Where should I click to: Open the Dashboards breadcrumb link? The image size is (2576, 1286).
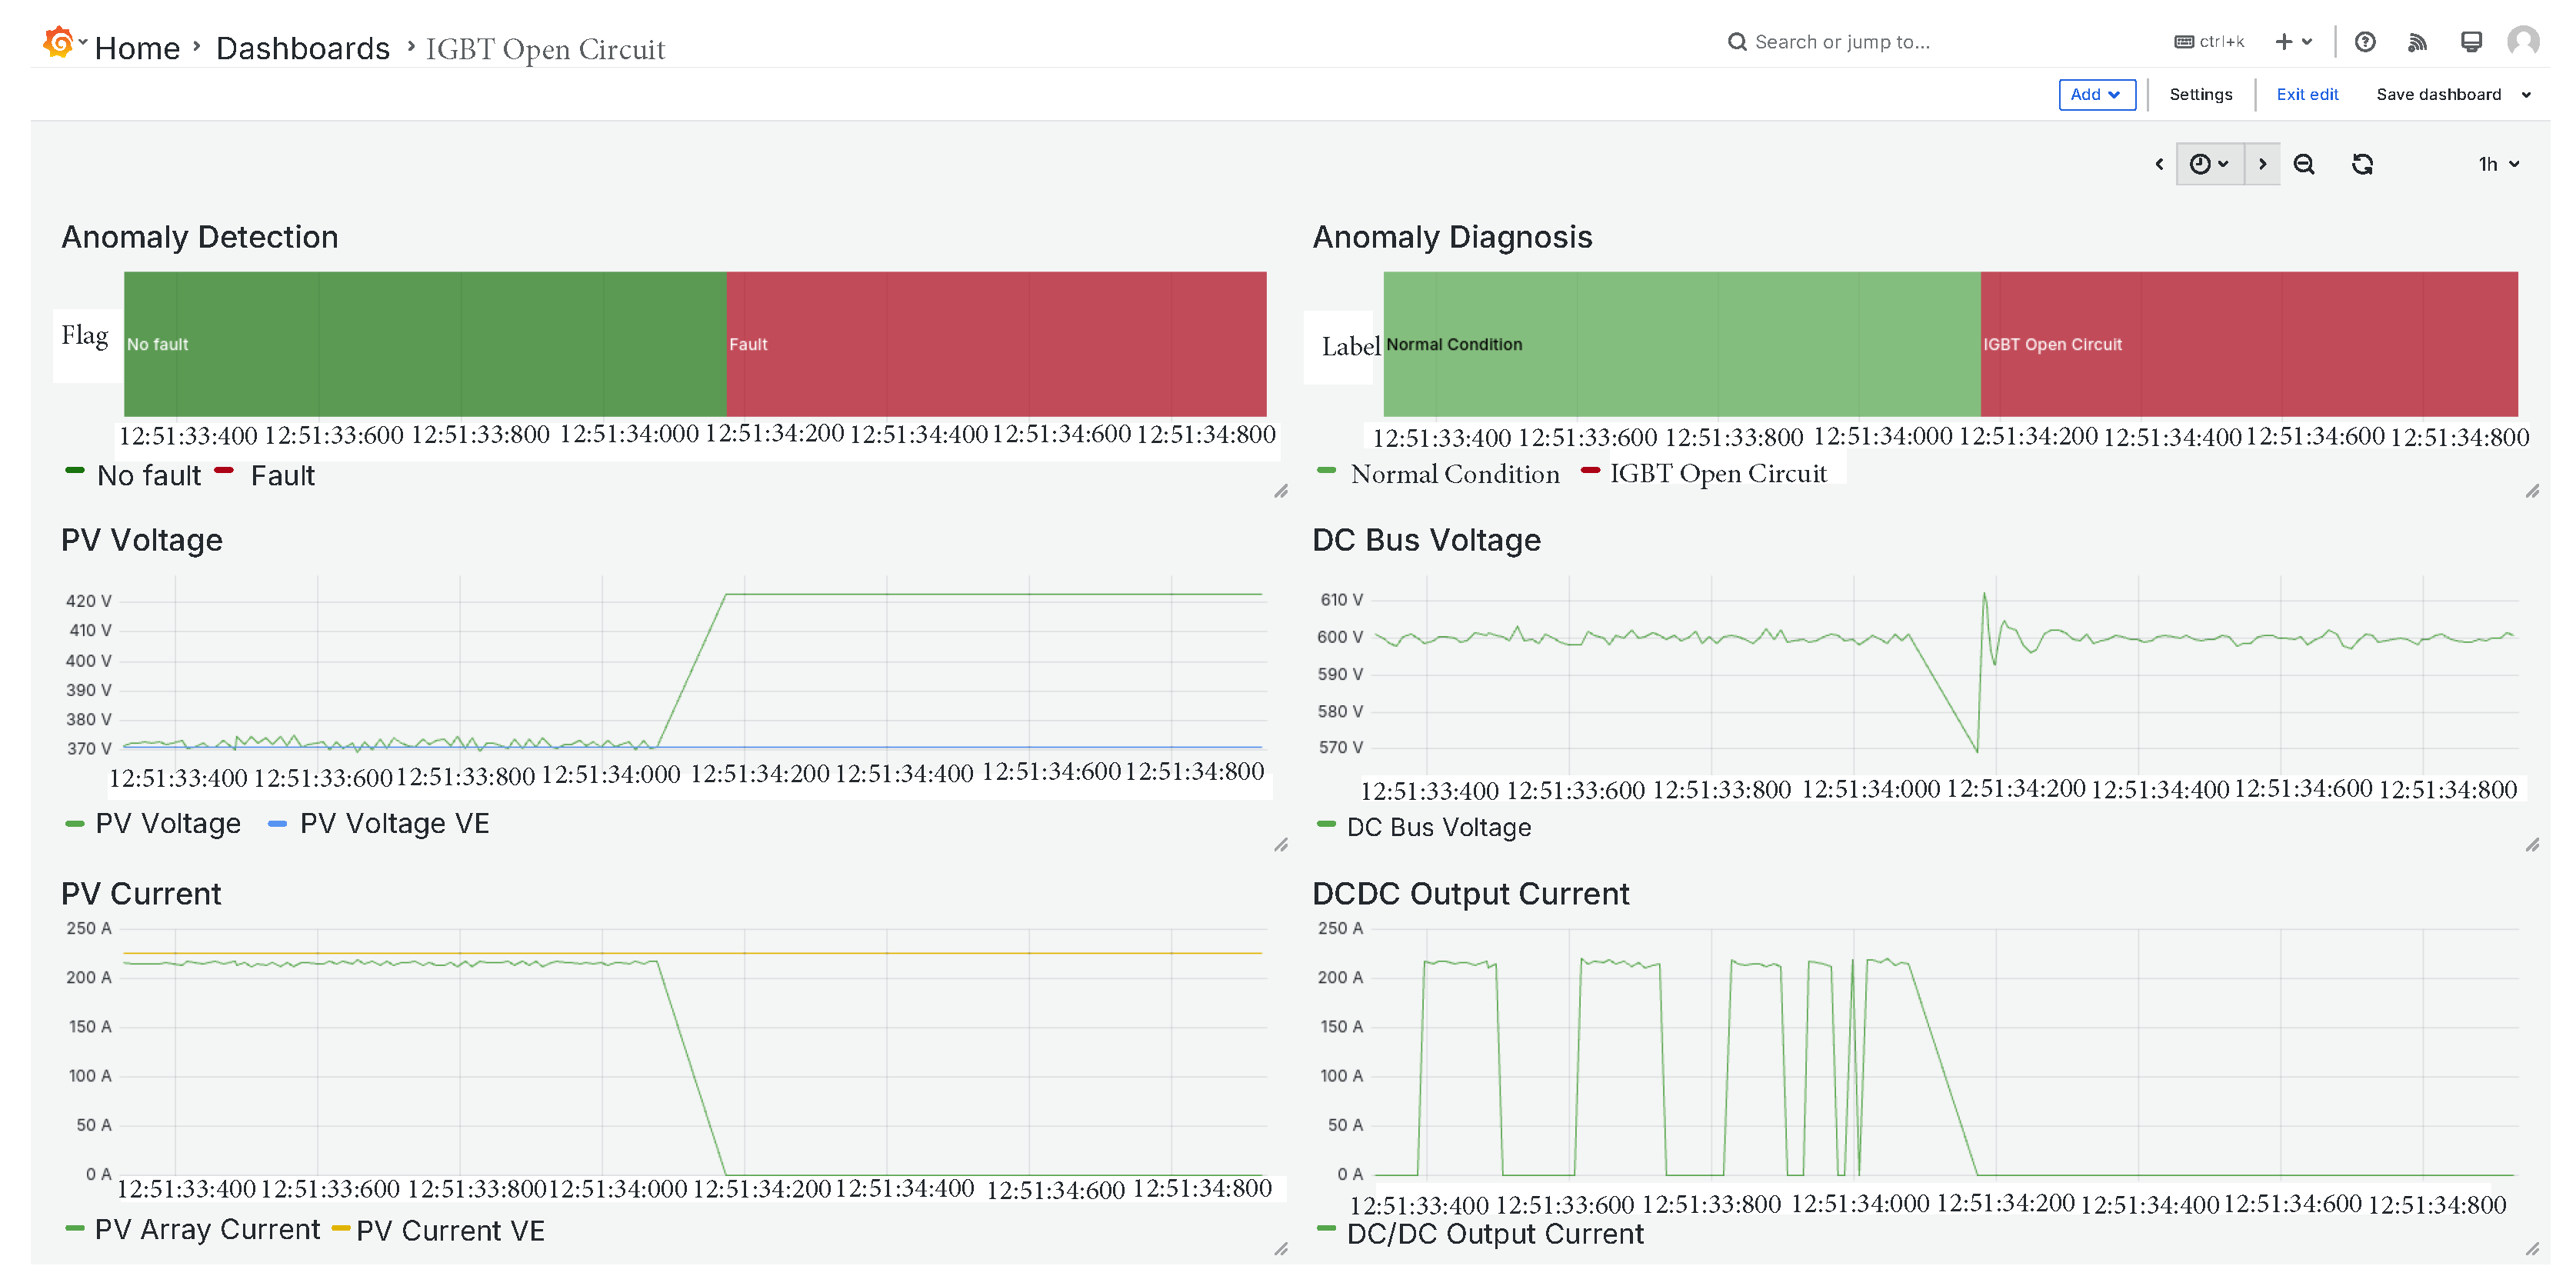click(302, 48)
